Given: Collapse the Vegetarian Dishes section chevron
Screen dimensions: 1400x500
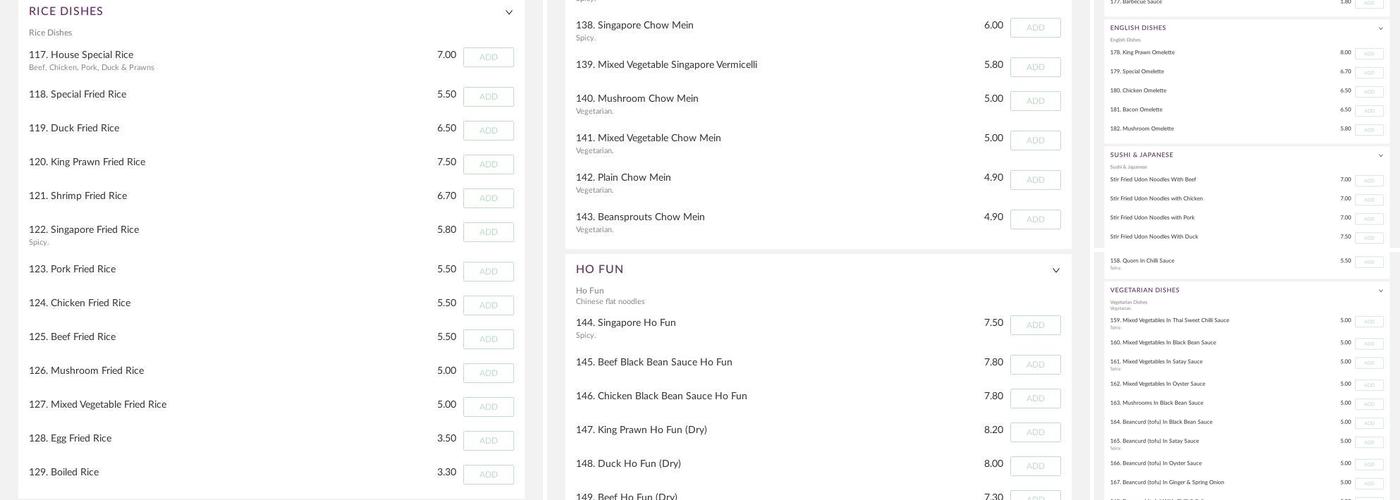Looking at the screenshot, I should [x=1381, y=291].
